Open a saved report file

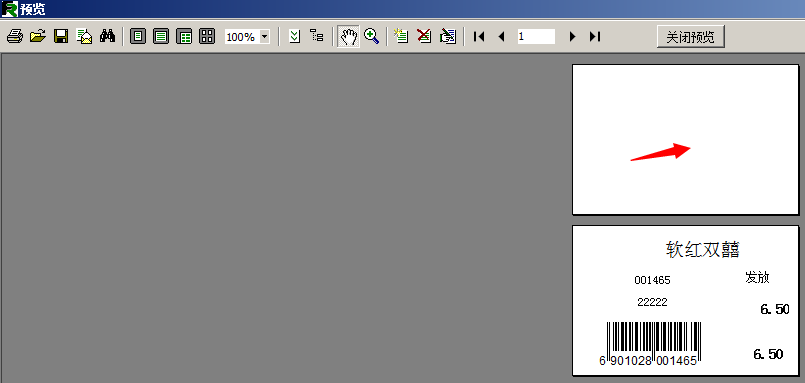click(37, 36)
